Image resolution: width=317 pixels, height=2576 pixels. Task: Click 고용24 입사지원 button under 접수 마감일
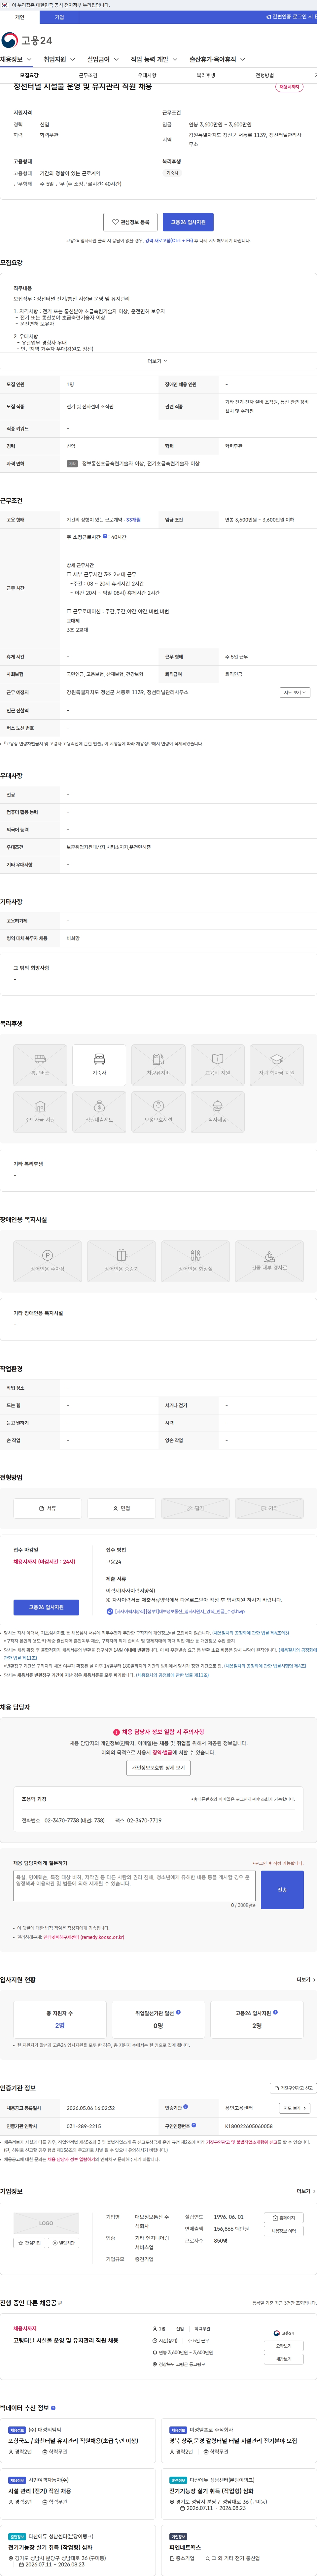(46, 1607)
